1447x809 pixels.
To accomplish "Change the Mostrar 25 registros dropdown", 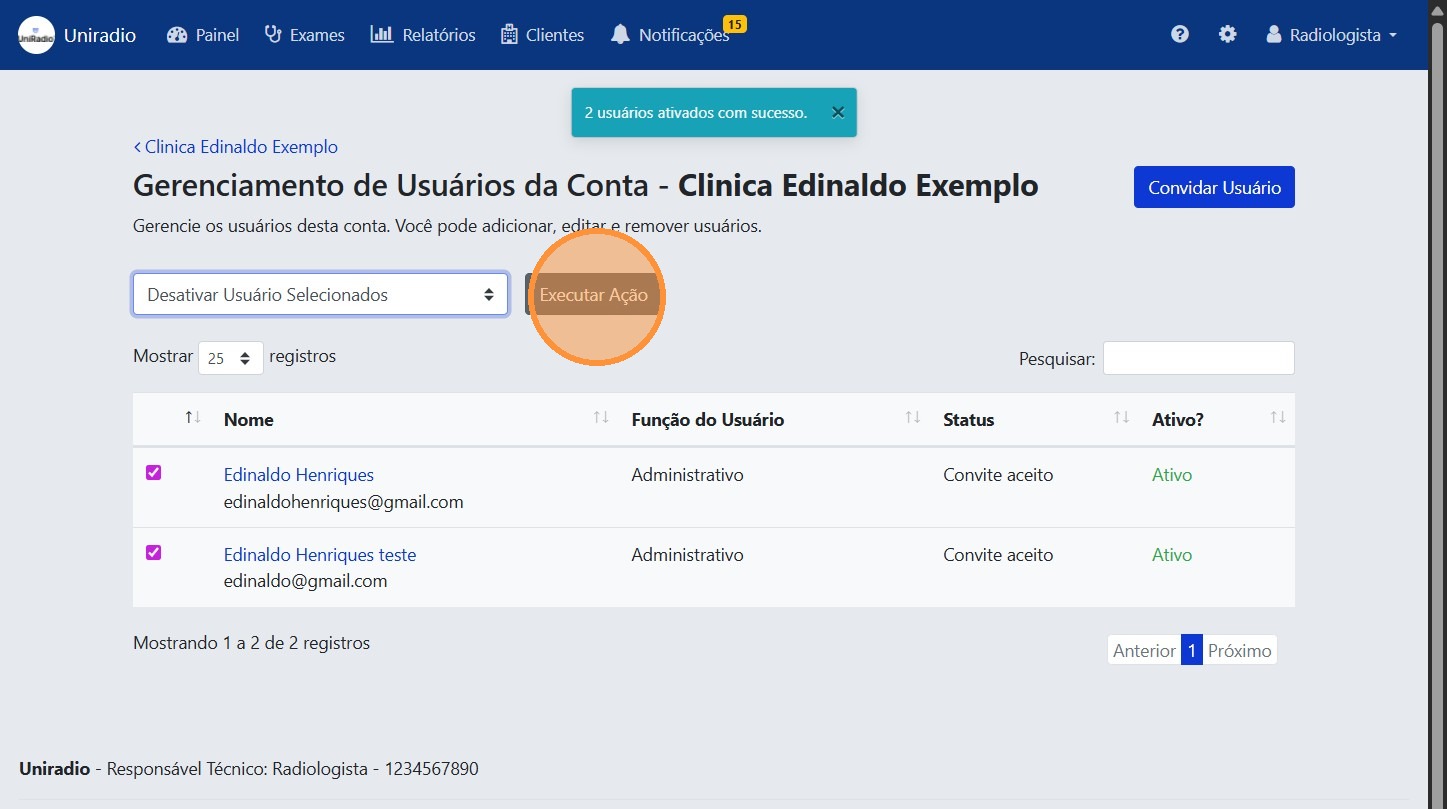I will tap(230, 357).
